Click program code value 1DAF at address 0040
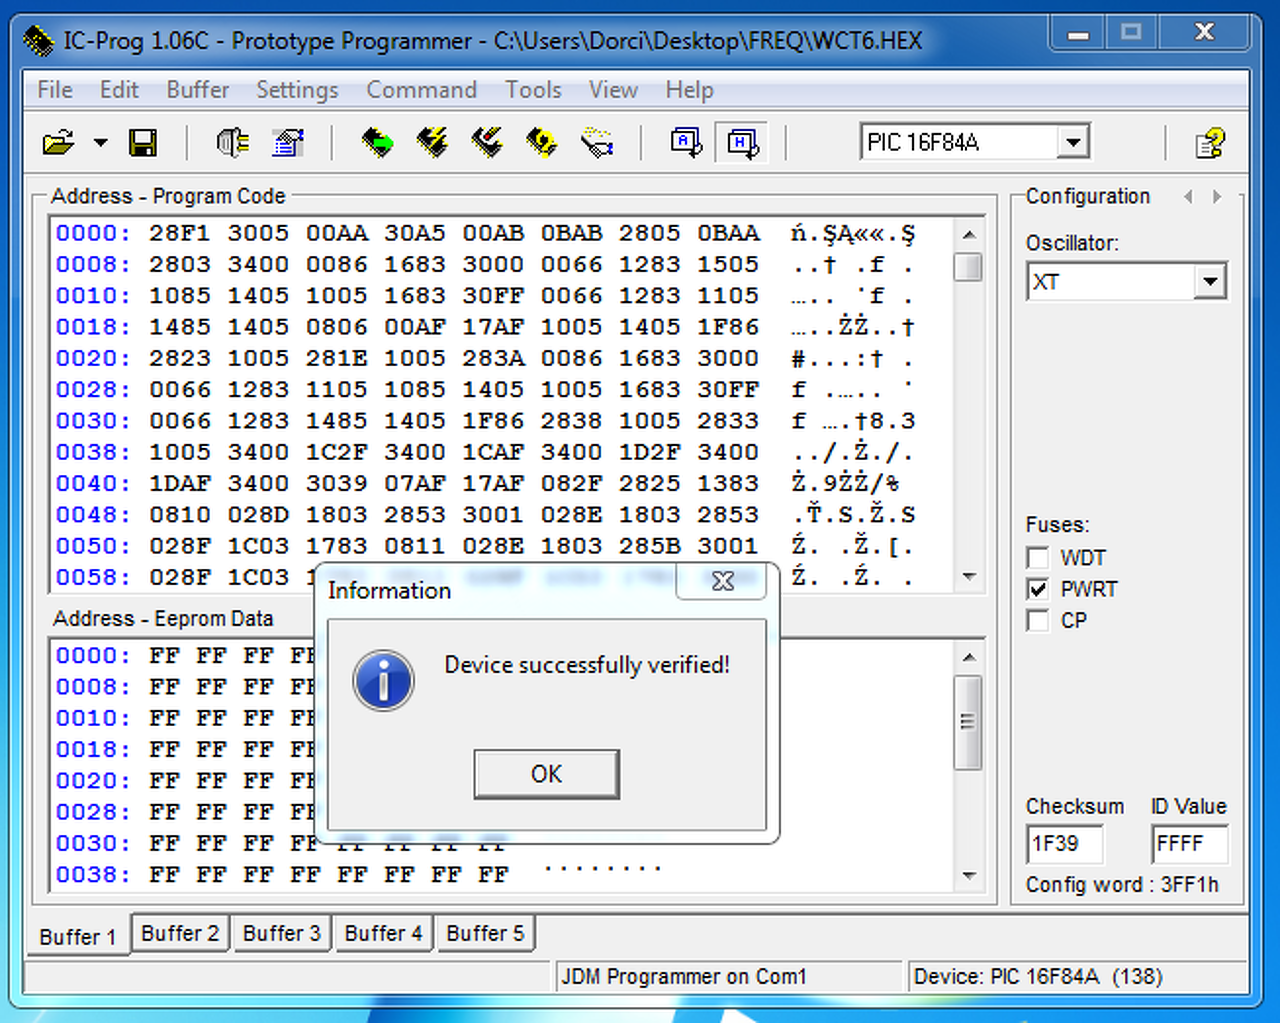This screenshot has height=1023, width=1280. click(x=180, y=484)
